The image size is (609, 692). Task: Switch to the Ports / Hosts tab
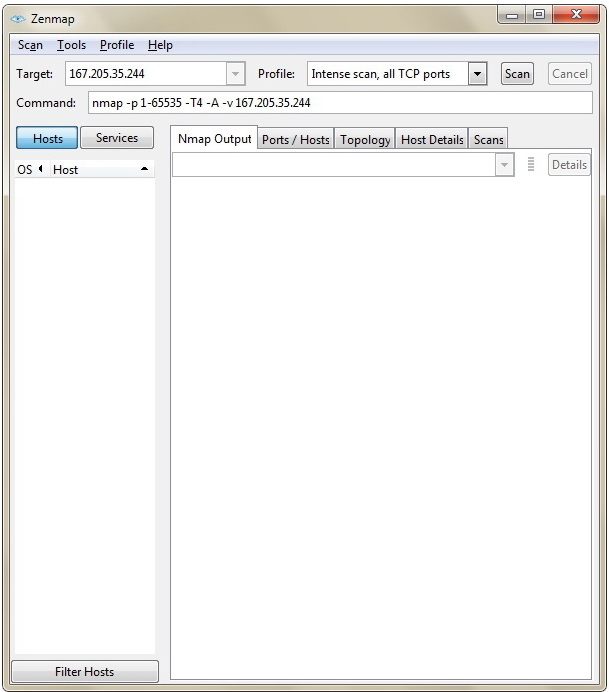pos(295,140)
